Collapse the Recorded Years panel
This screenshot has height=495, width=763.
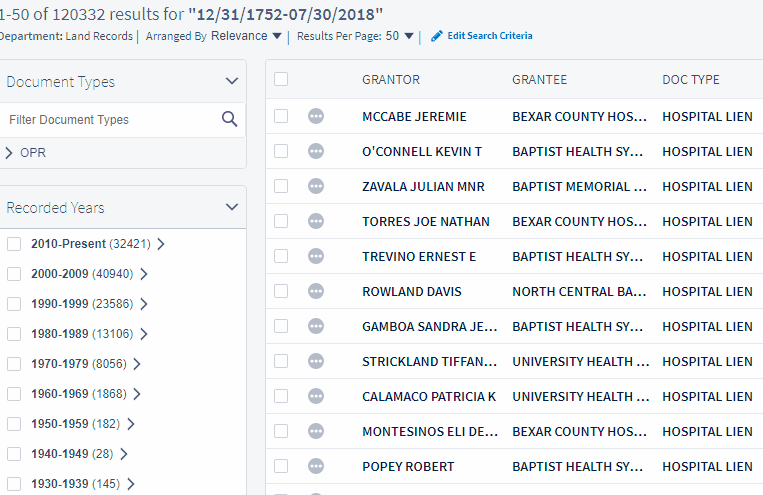(x=232, y=207)
